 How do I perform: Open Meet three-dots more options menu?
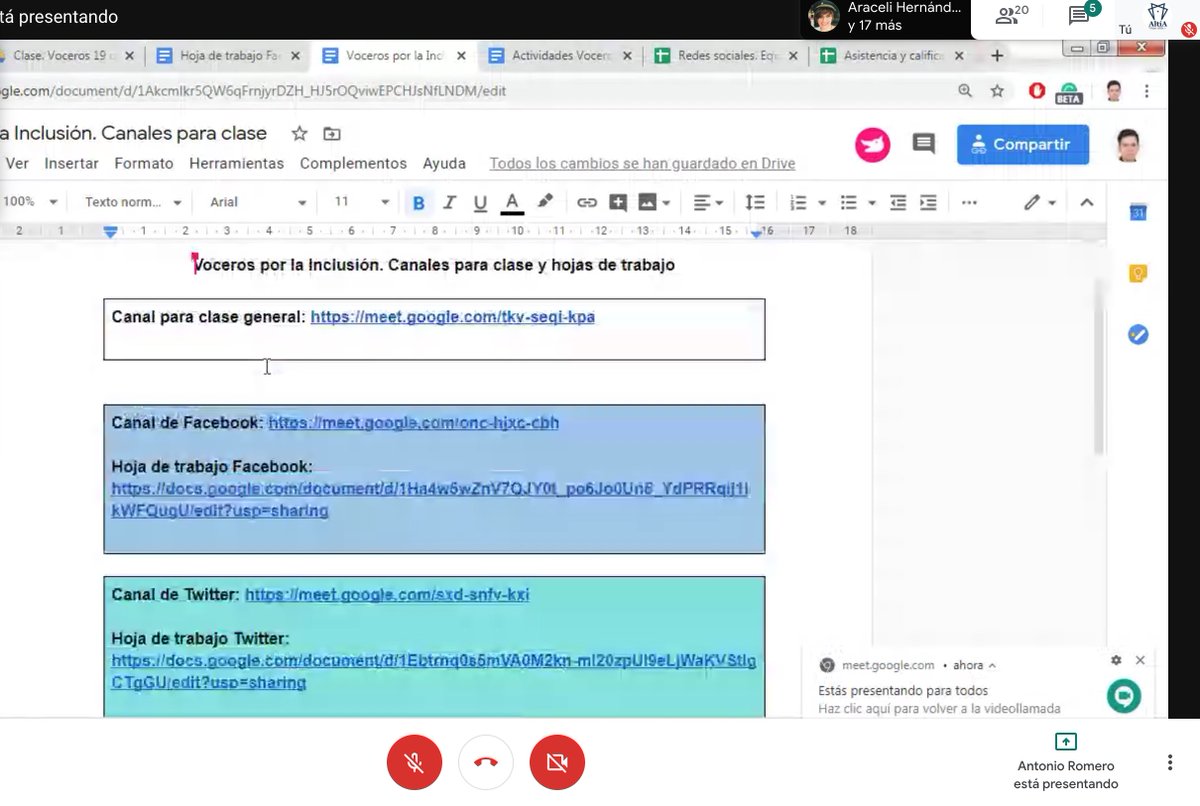click(1170, 763)
